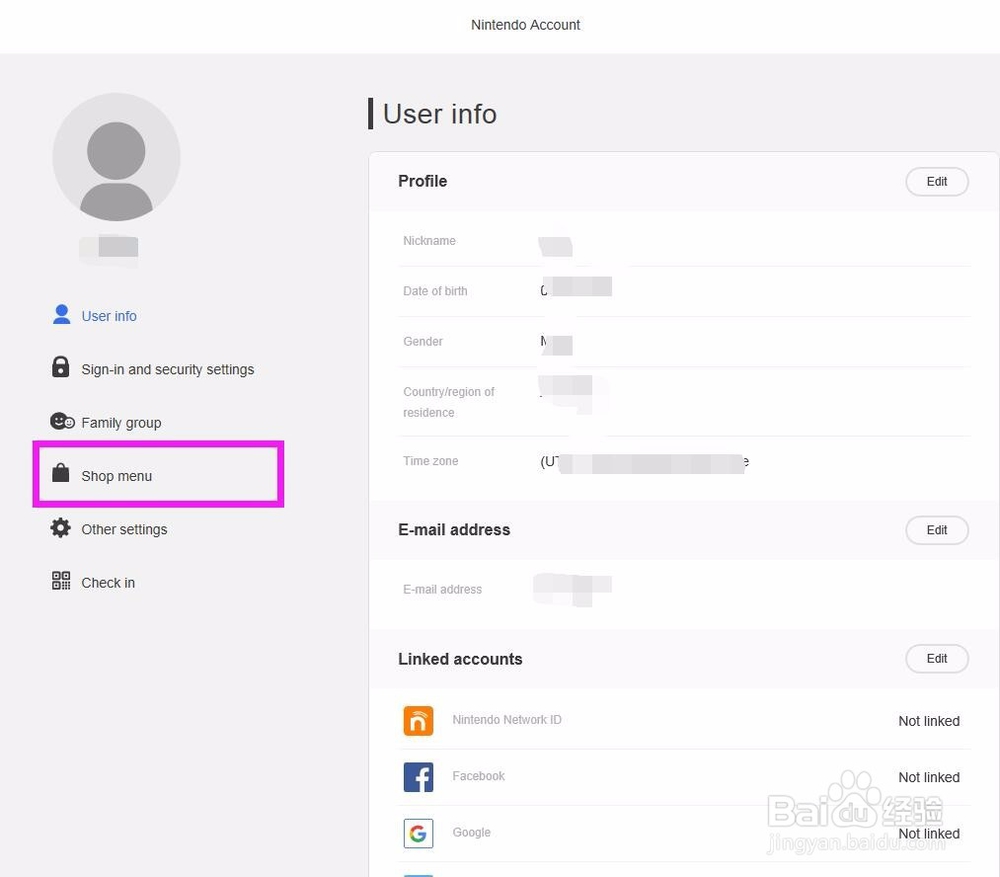The width and height of the screenshot is (1000, 877).
Task: Click the Facebook account label
Action: click(x=478, y=776)
